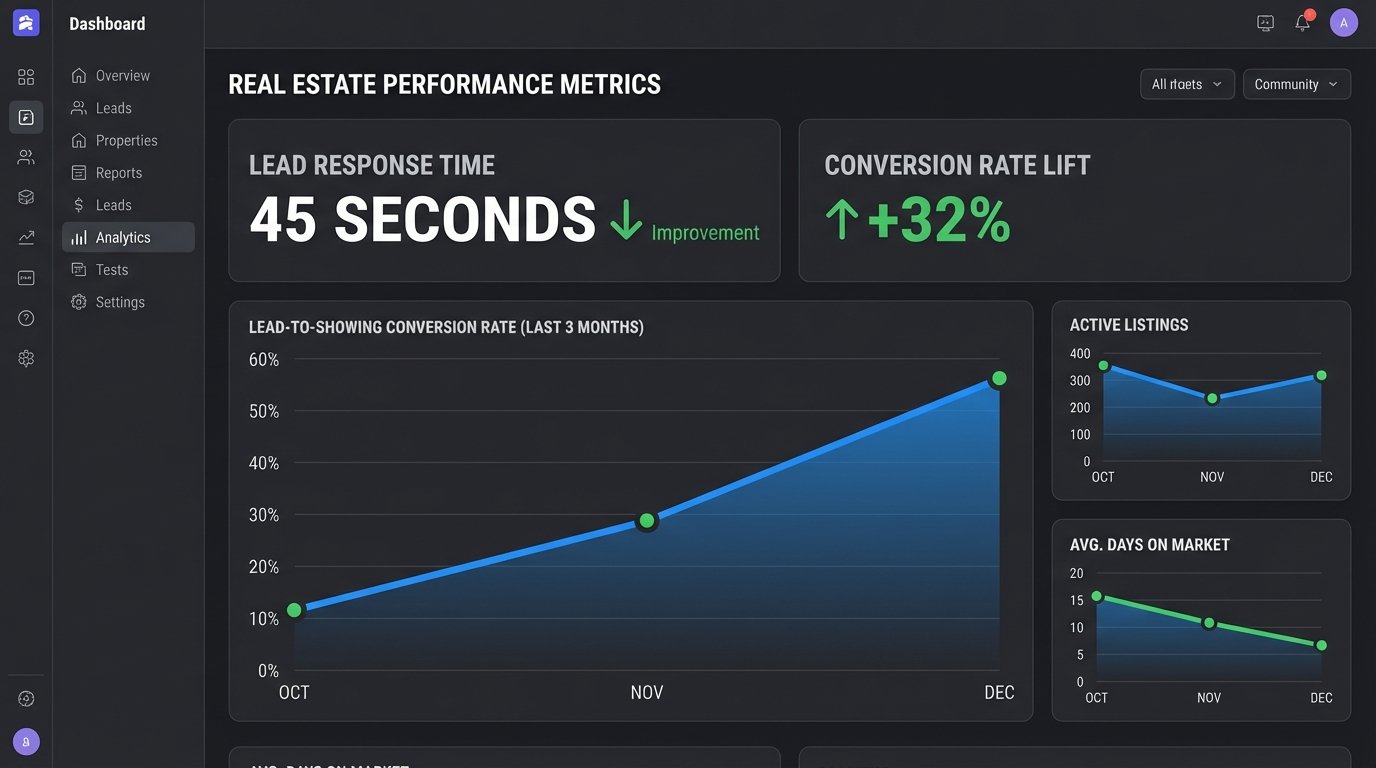Select the DEC data point on conversion chart
This screenshot has width=1376, height=768.
point(998,378)
